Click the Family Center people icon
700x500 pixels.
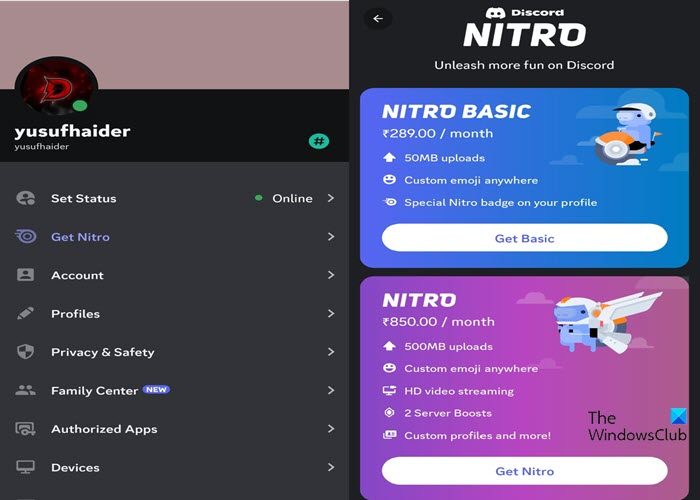pyautogui.click(x=25, y=390)
